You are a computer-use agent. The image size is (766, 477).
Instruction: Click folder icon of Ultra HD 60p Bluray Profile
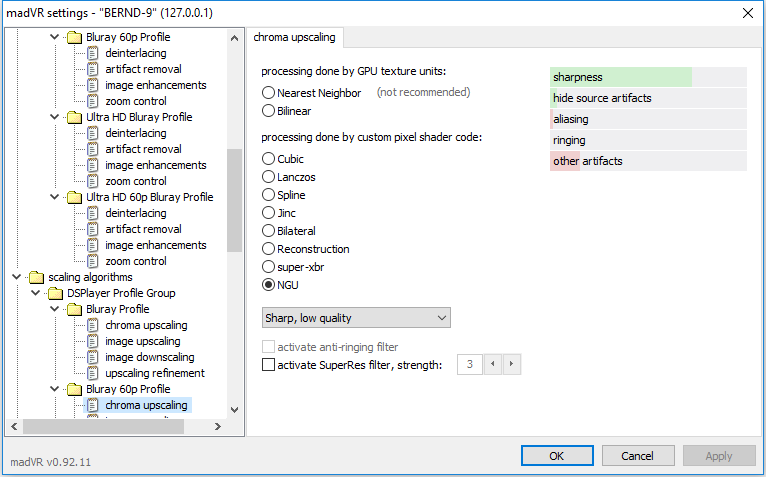tap(74, 197)
